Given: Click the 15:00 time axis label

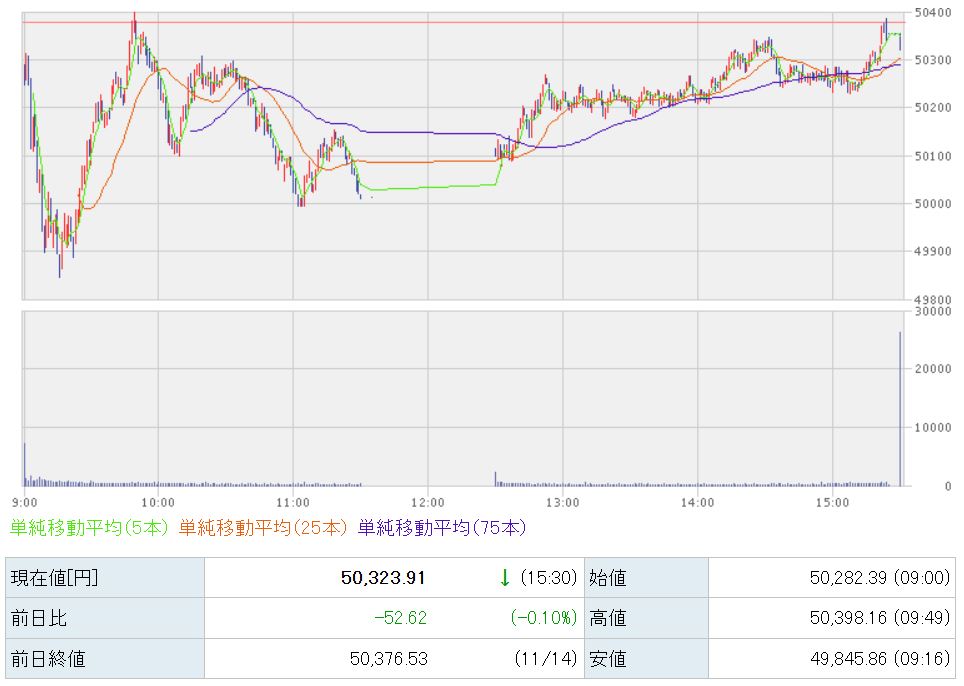Looking at the screenshot, I should click(832, 501).
